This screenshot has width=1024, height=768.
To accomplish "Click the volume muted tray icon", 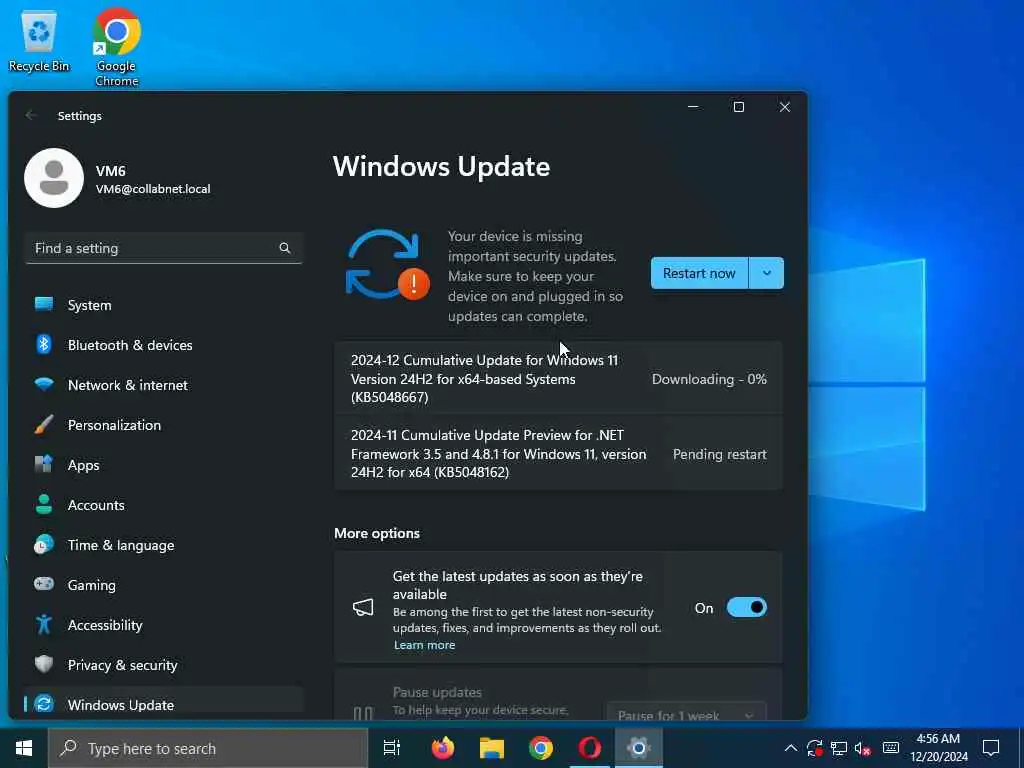I will (863, 748).
